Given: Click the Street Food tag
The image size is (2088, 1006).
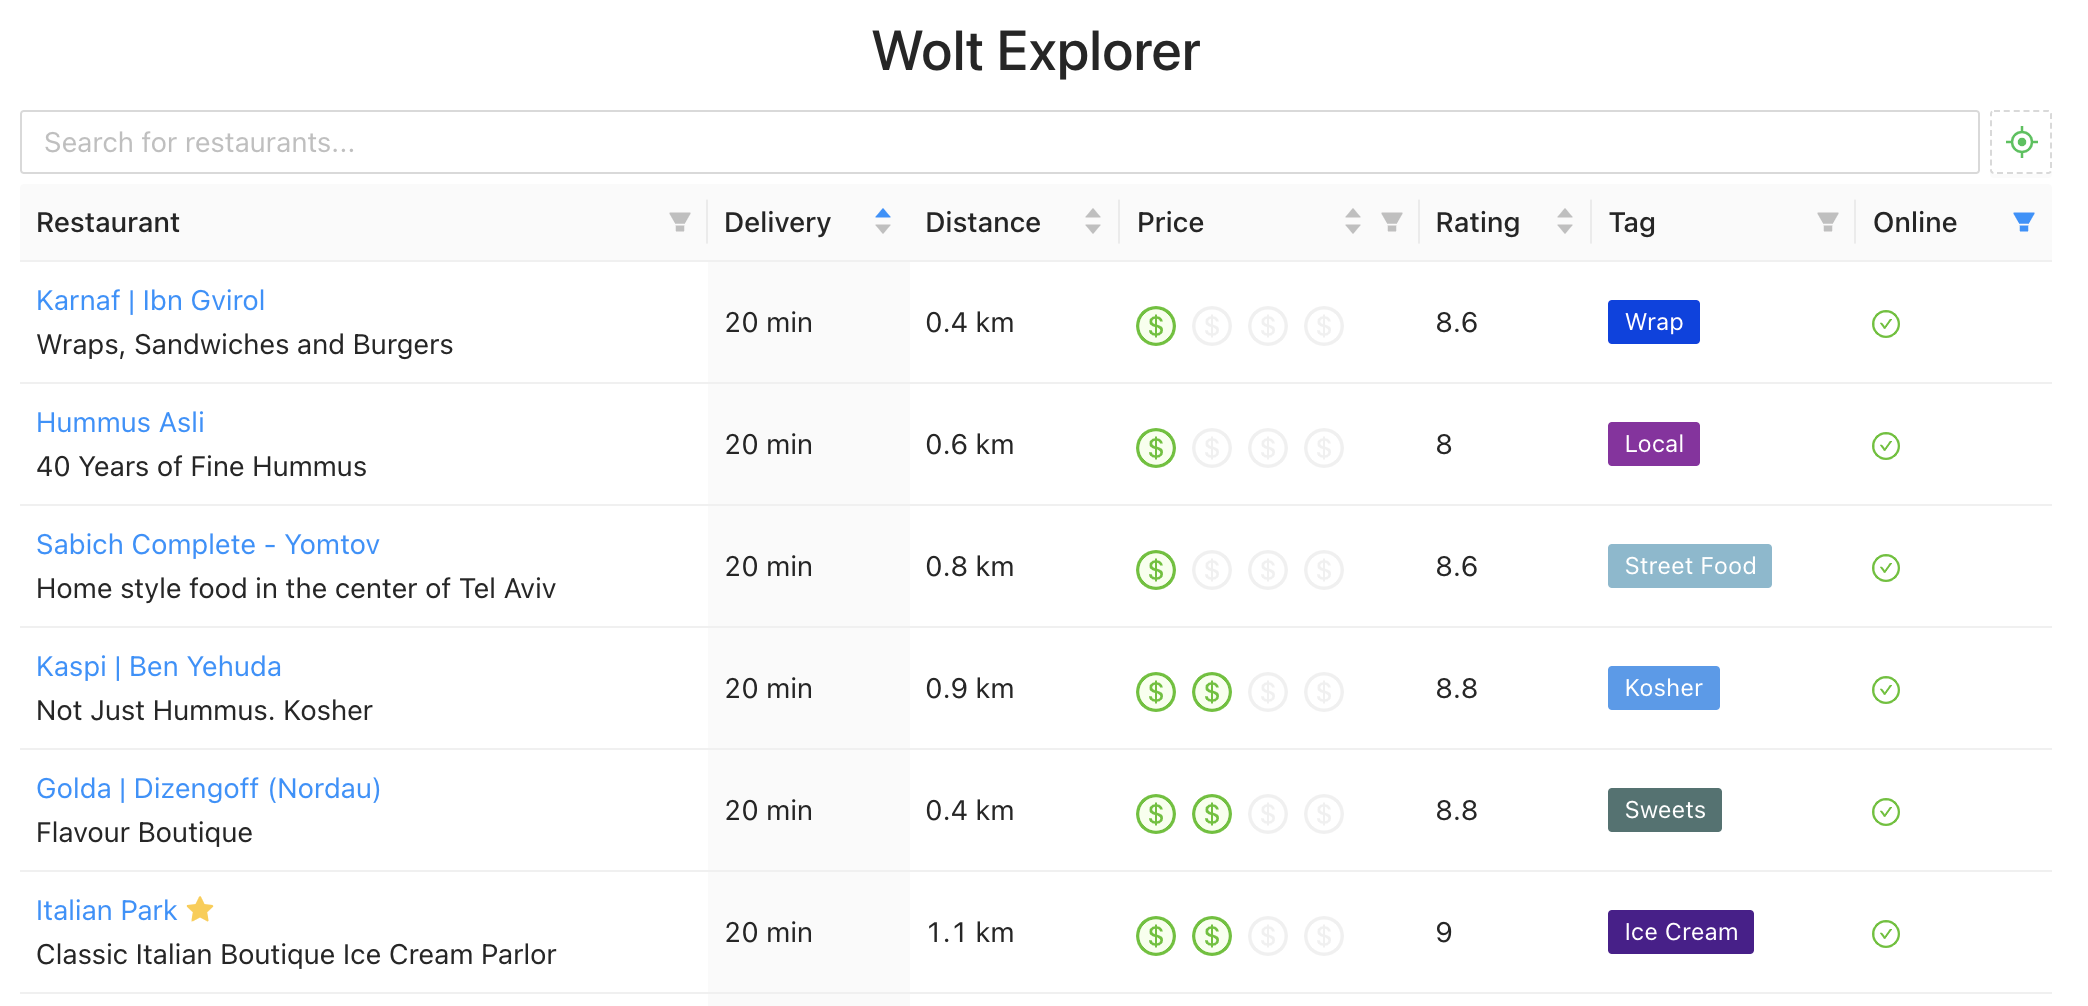Looking at the screenshot, I should [1690, 566].
